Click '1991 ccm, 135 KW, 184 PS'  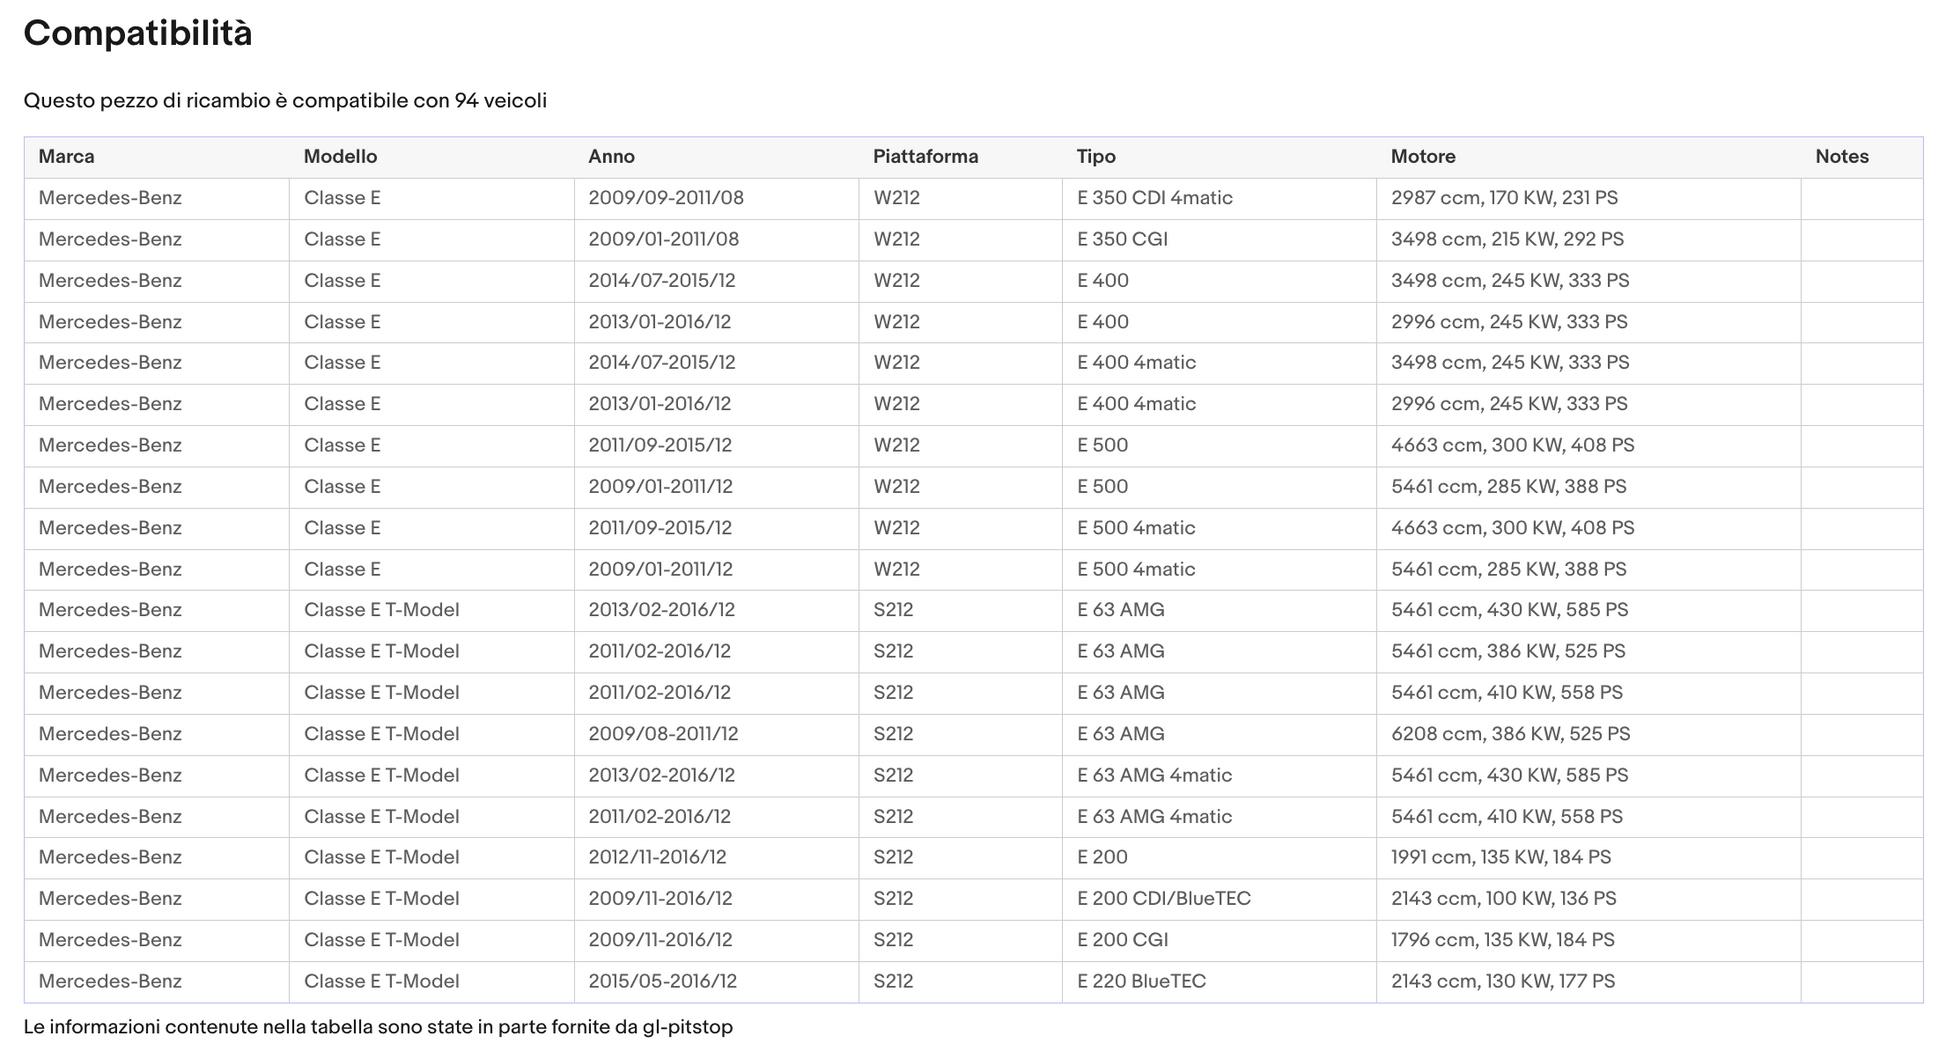click(x=1501, y=858)
